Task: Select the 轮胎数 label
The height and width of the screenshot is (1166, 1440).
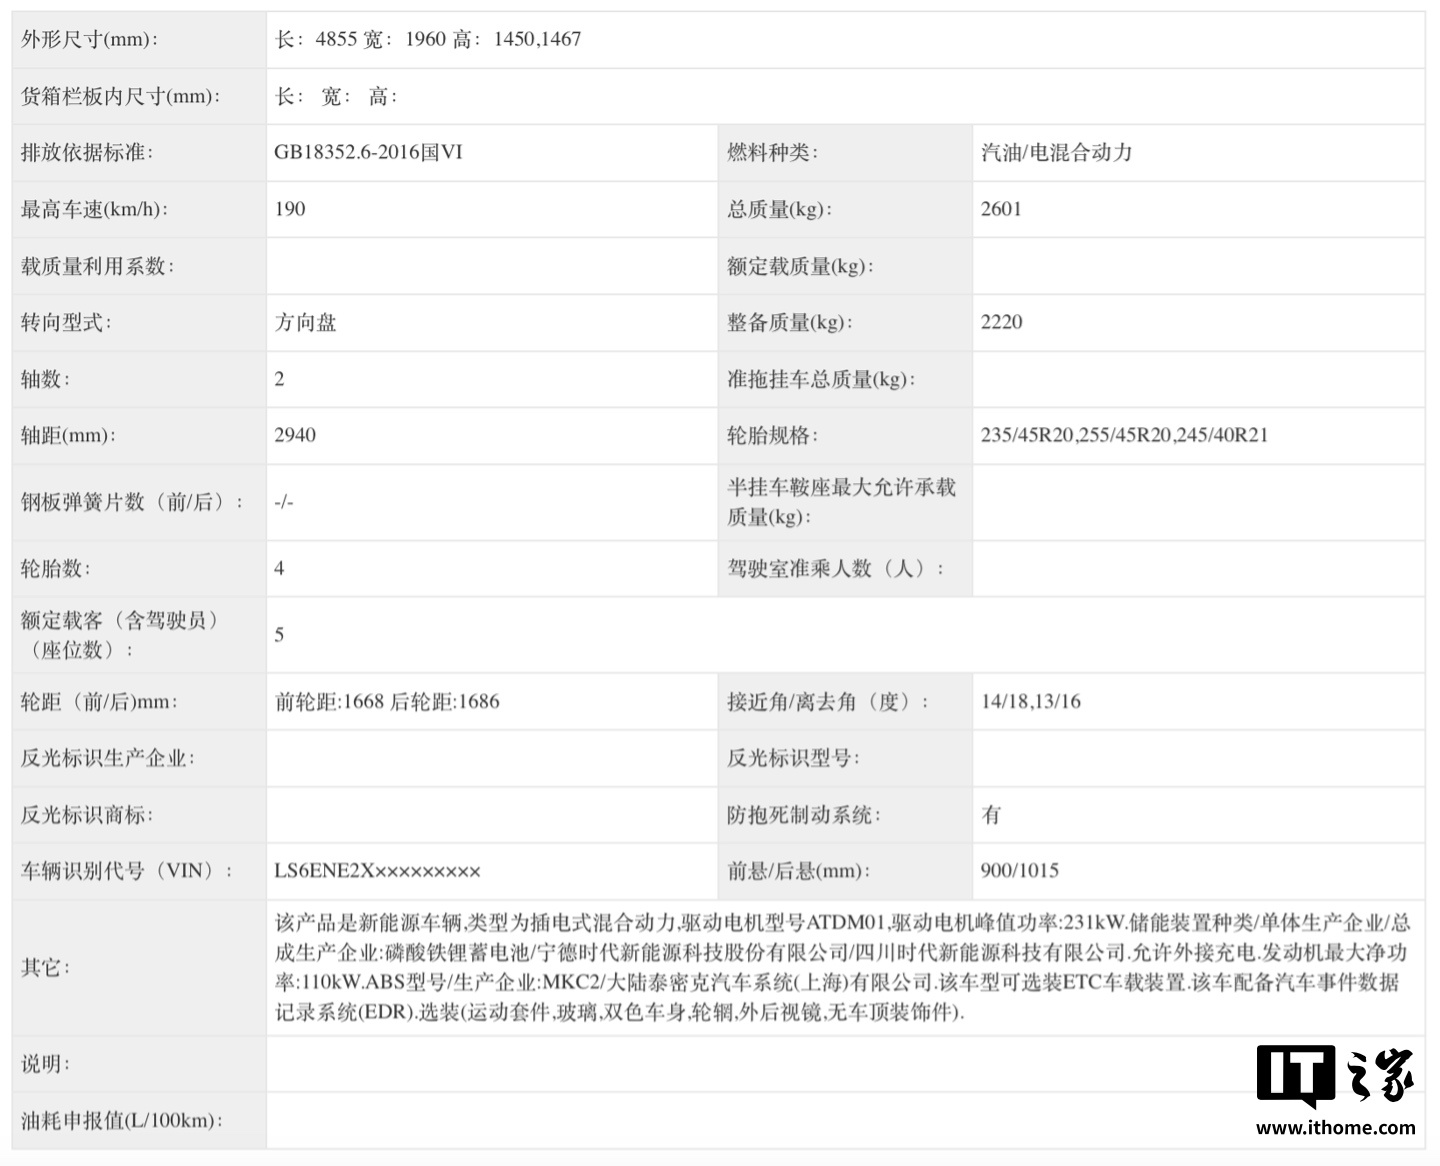Action: (x=56, y=569)
